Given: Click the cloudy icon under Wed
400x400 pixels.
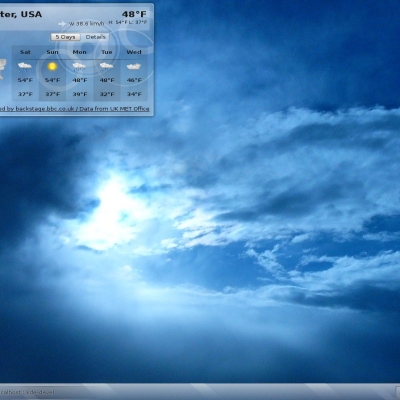Looking at the screenshot, I should pos(134,66).
